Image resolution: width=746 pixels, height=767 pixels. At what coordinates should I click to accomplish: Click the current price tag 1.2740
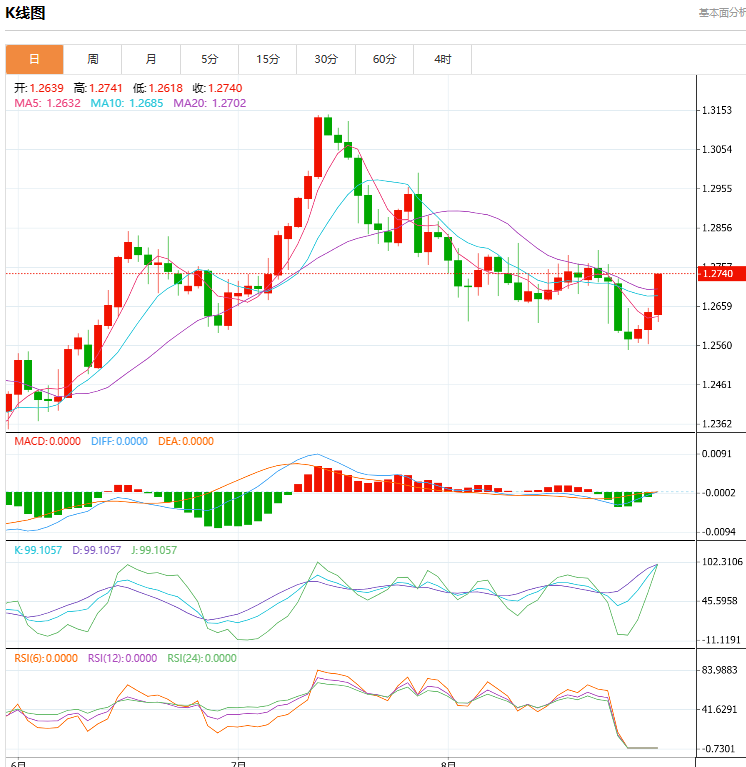tap(721, 273)
